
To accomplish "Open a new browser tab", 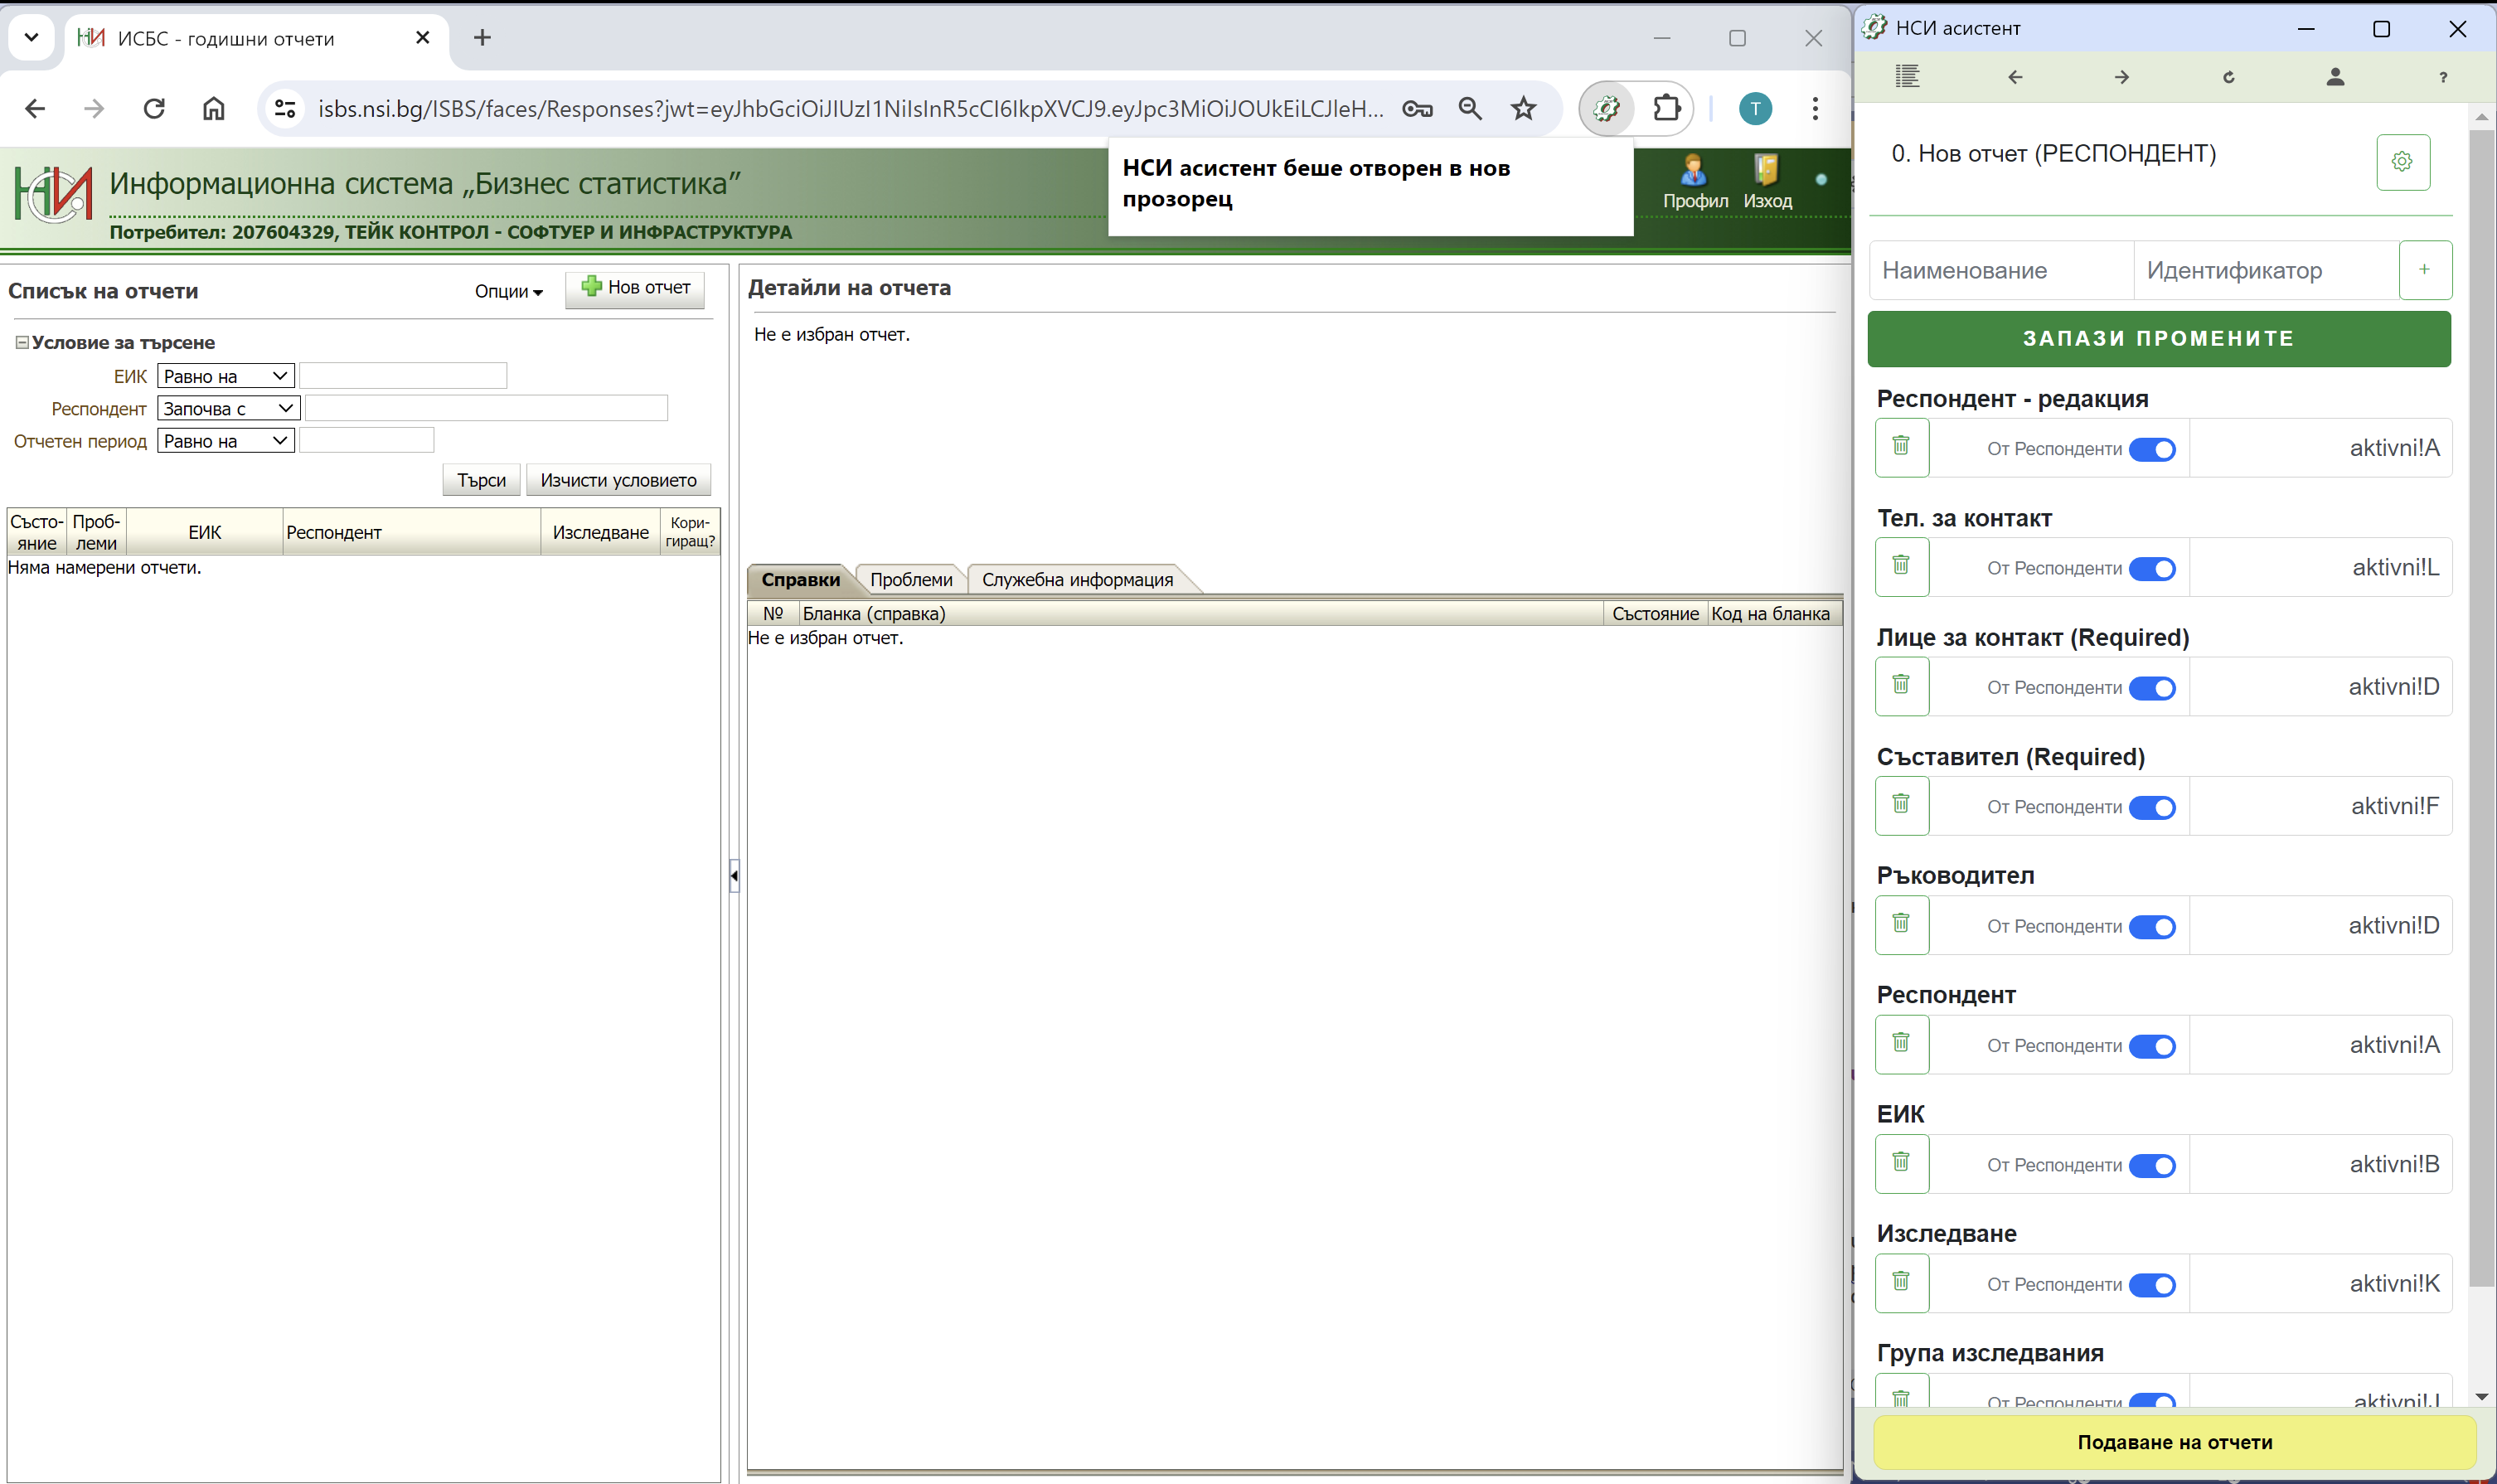I will [x=482, y=38].
